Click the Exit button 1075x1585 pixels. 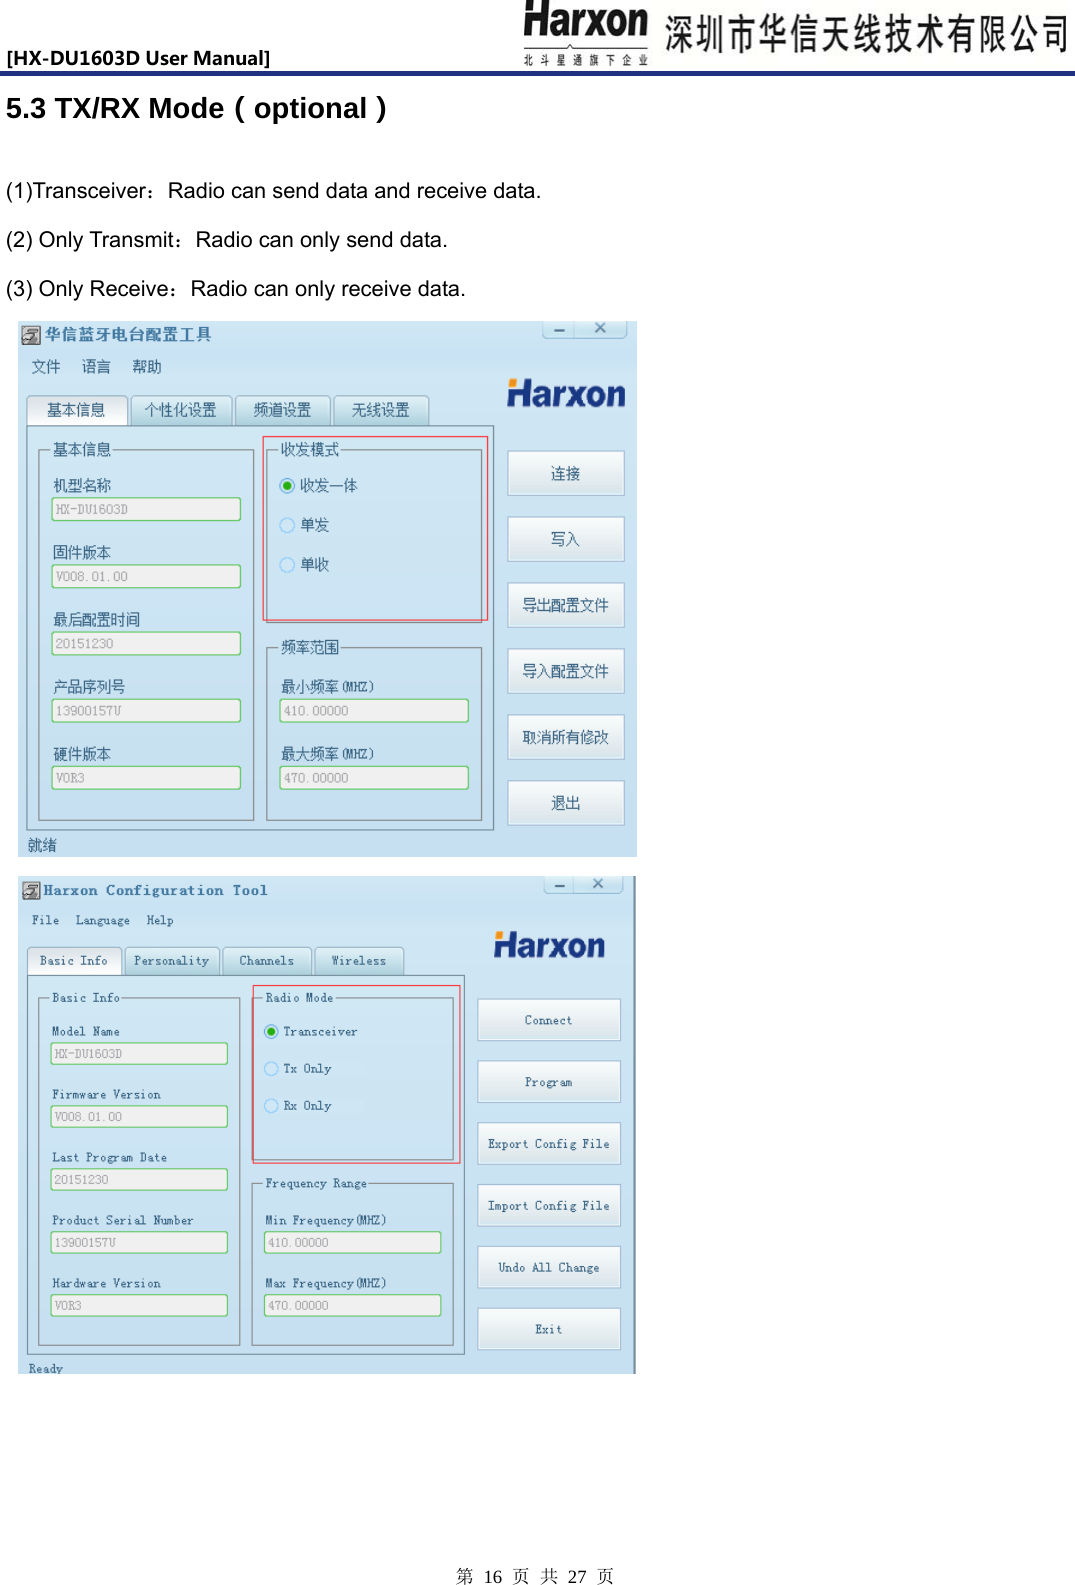click(549, 1329)
